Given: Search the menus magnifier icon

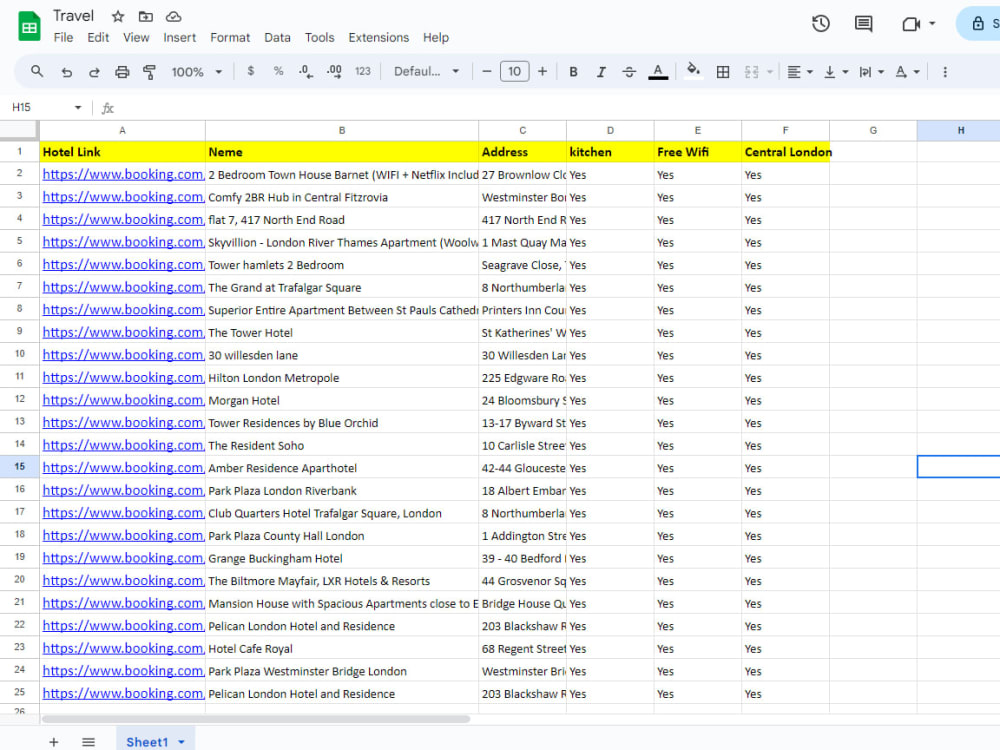Looking at the screenshot, I should (x=37, y=71).
